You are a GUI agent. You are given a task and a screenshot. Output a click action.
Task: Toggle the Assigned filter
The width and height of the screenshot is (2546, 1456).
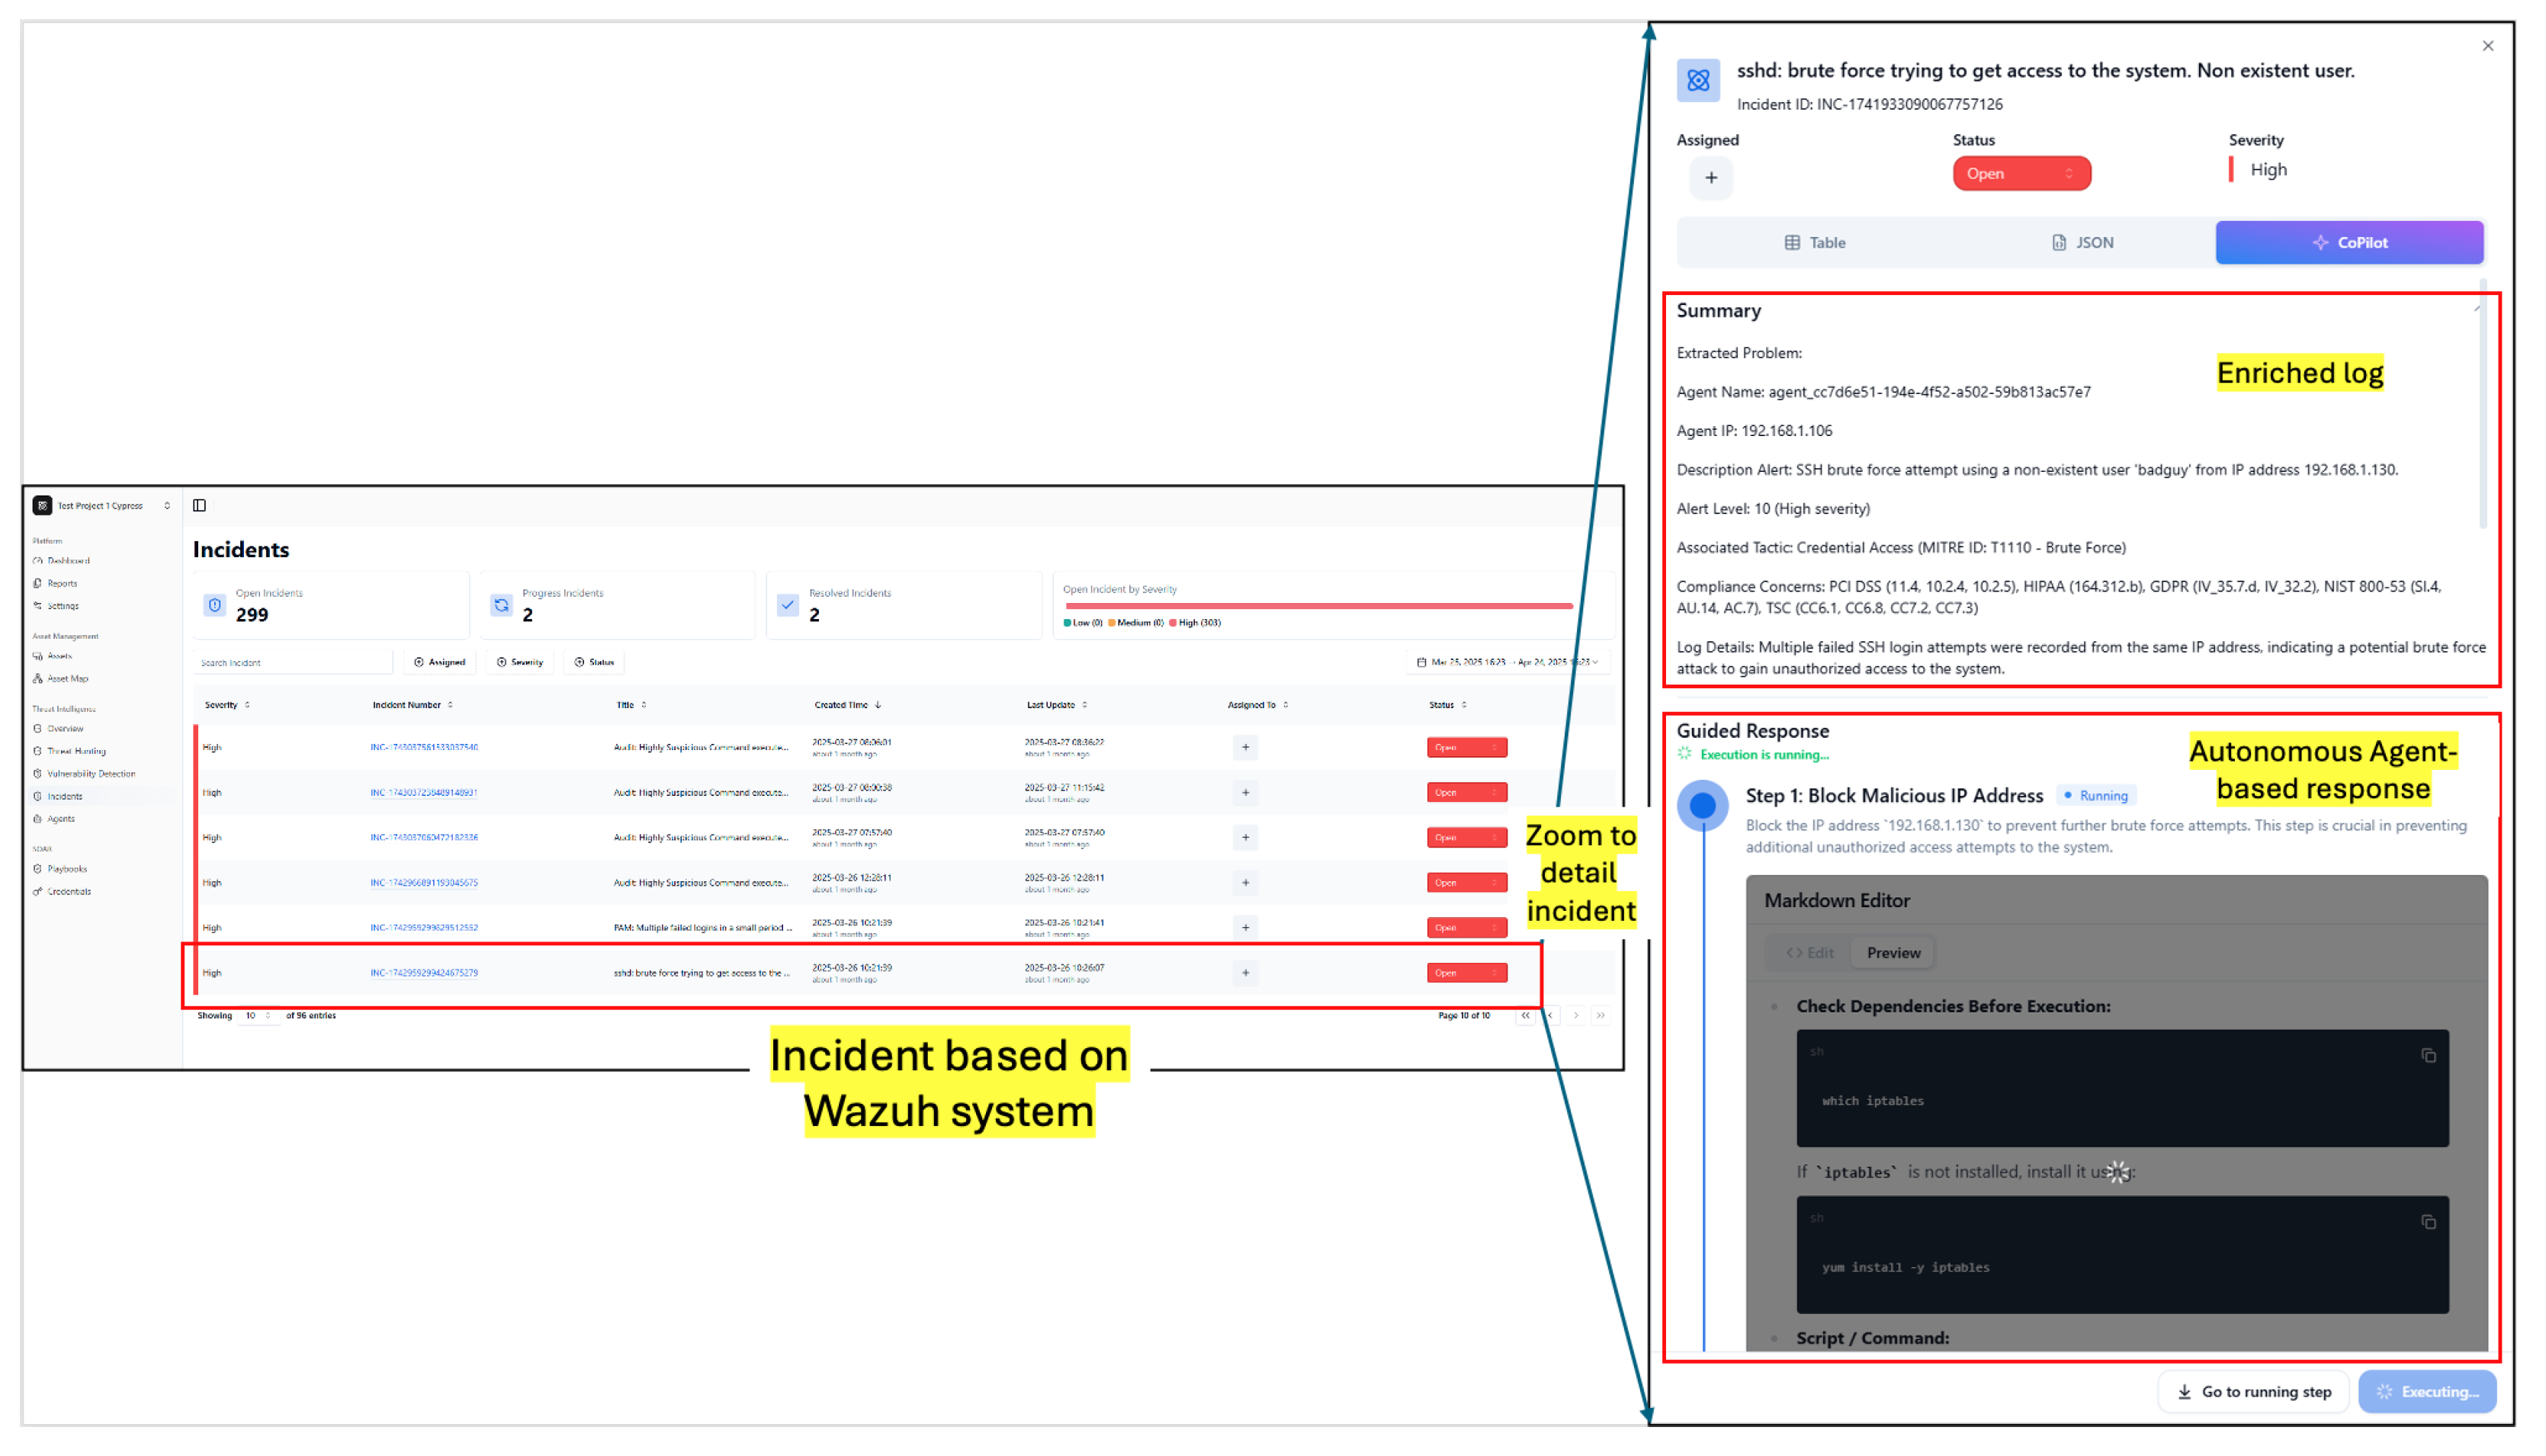coord(440,662)
